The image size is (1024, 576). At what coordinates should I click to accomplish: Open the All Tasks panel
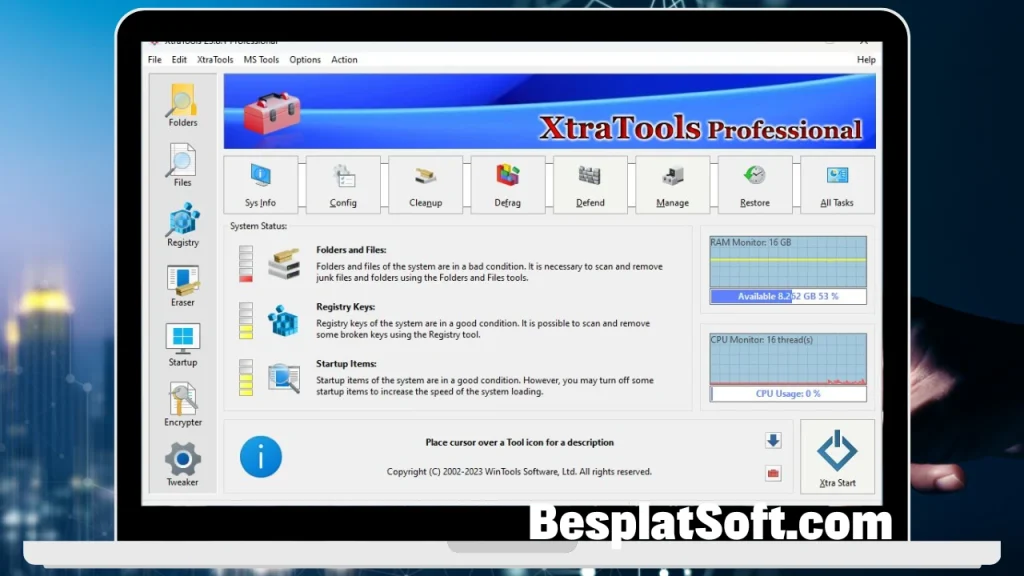[x=837, y=184]
